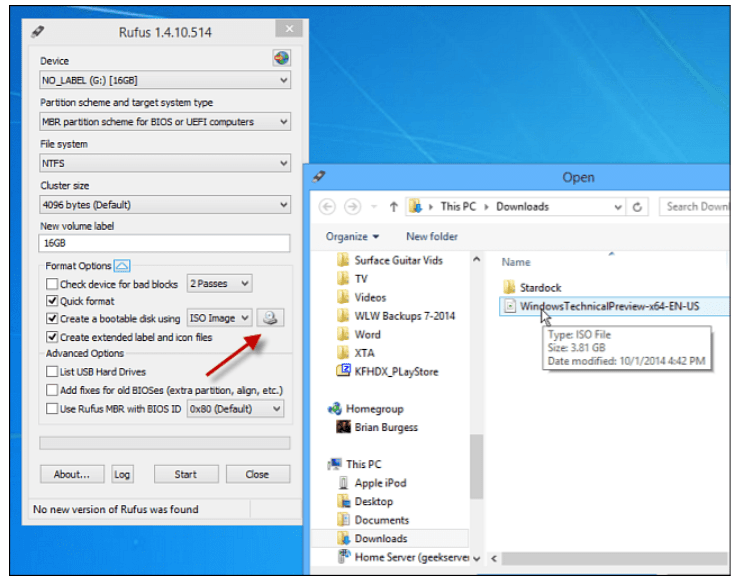This screenshot has height=586, width=737.
Task: Click the navigation pane scrollbar thumb
Action: (477, 466)
